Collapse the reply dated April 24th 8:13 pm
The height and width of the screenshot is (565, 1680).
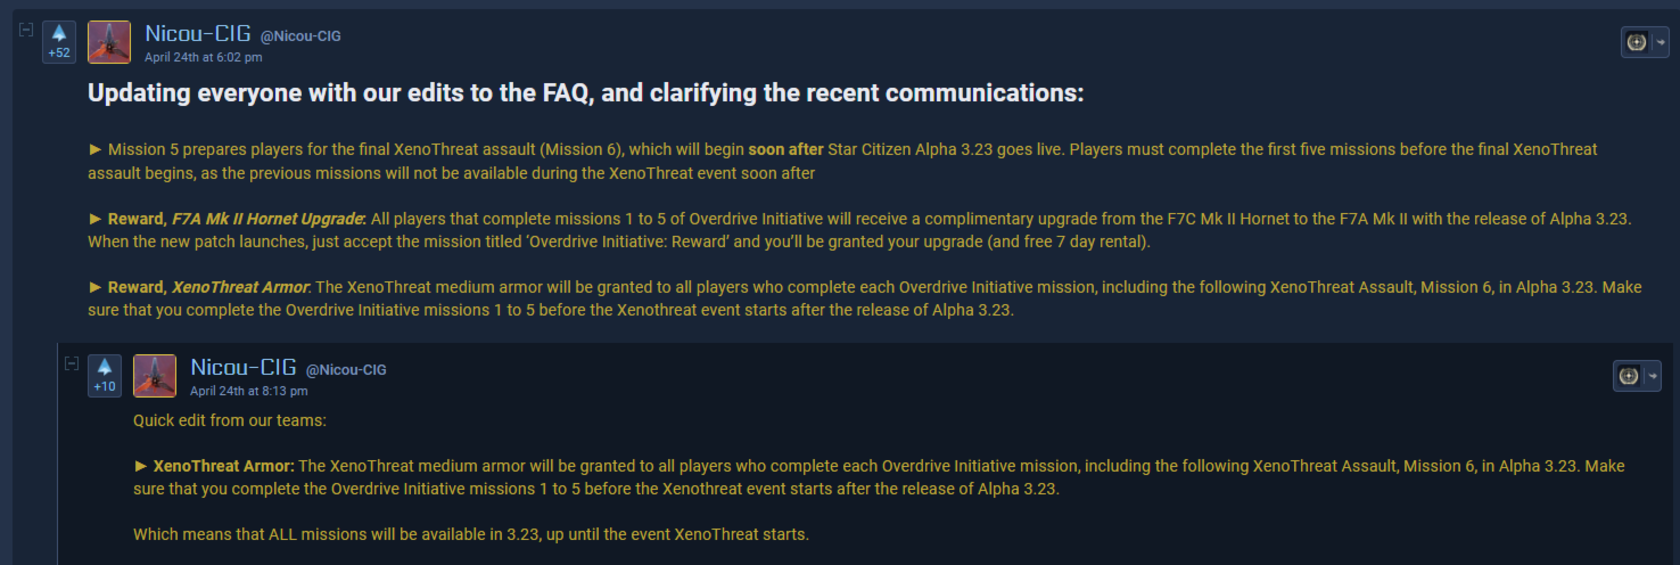pos(71,364)
